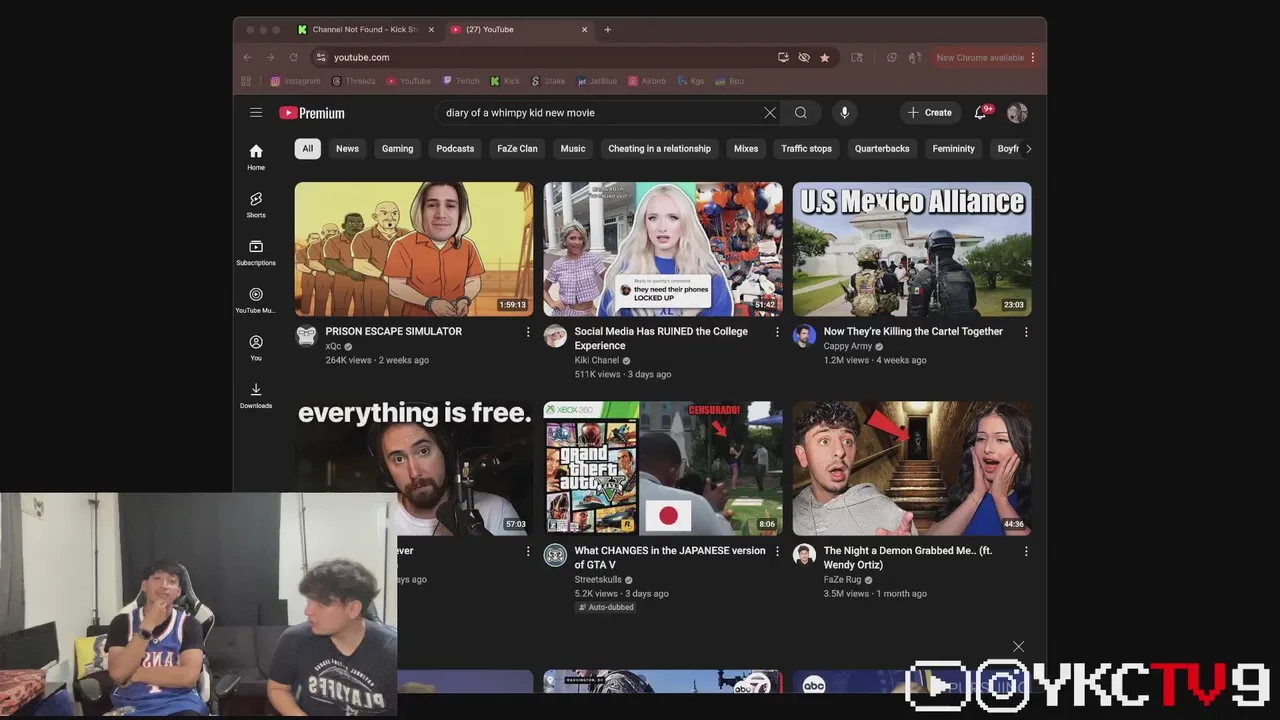This screenshot has width=1280, height=720.
Task: Open the xQc channel avatar
Action: click(x=306, y=336)
